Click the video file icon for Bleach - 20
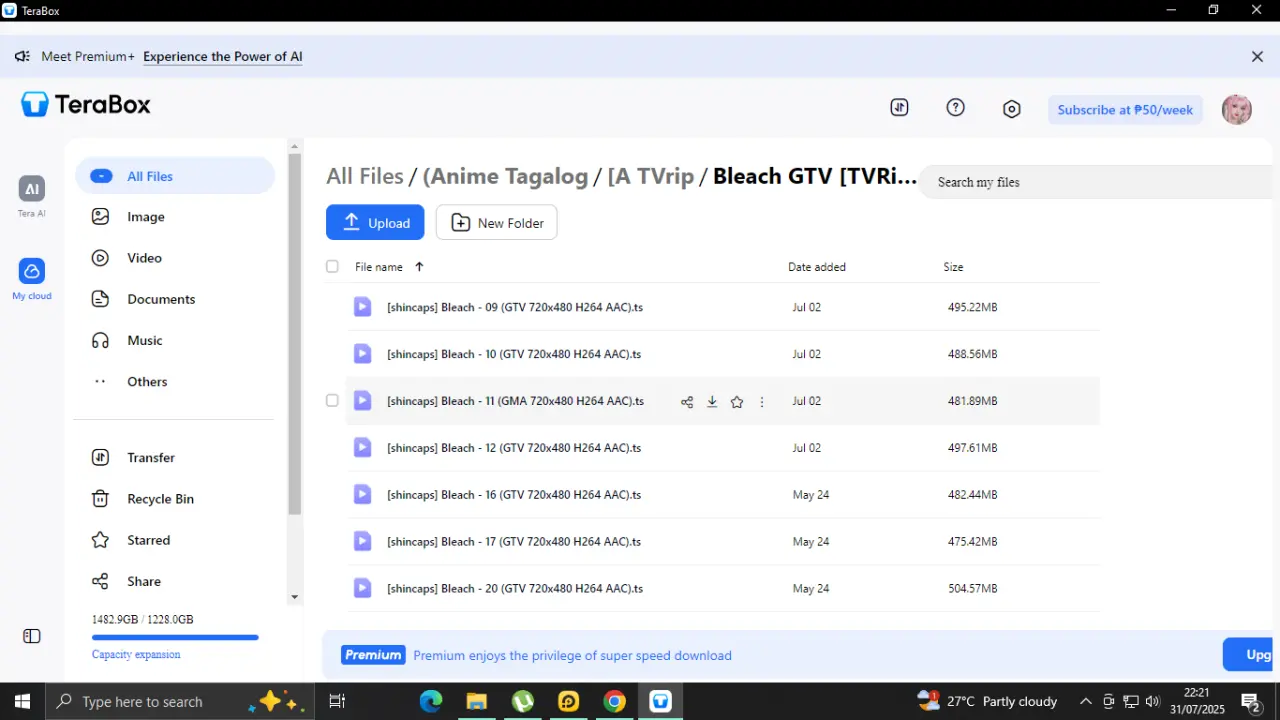The height and width of the screenshot is (720, 1280). [x=363, y=589]
